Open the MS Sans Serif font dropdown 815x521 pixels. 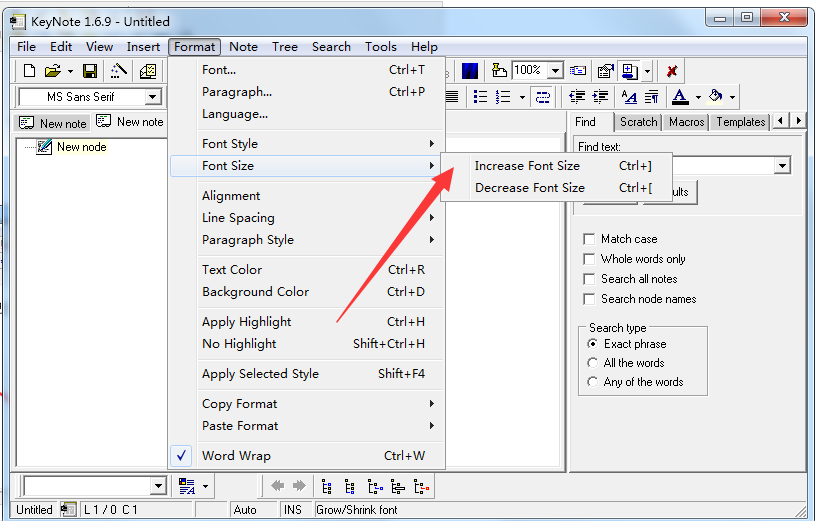[x=152, y=97]
